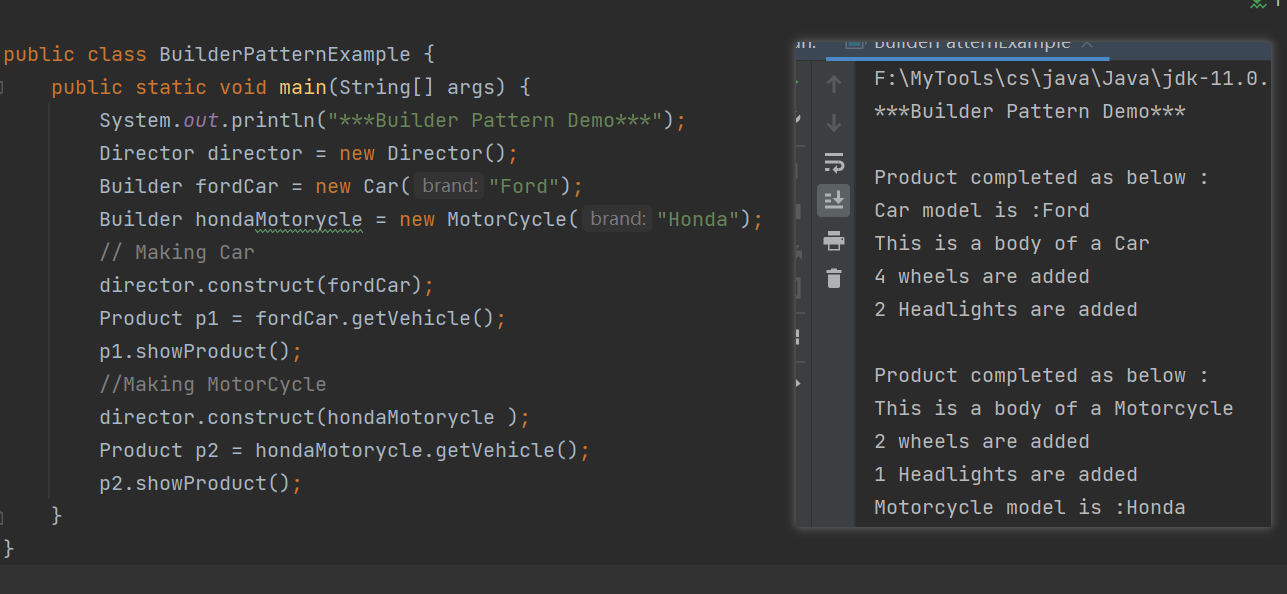Click the 'Product p2 = hondaMotorycle.getVehicle();' line

click(x=345, y=450)
